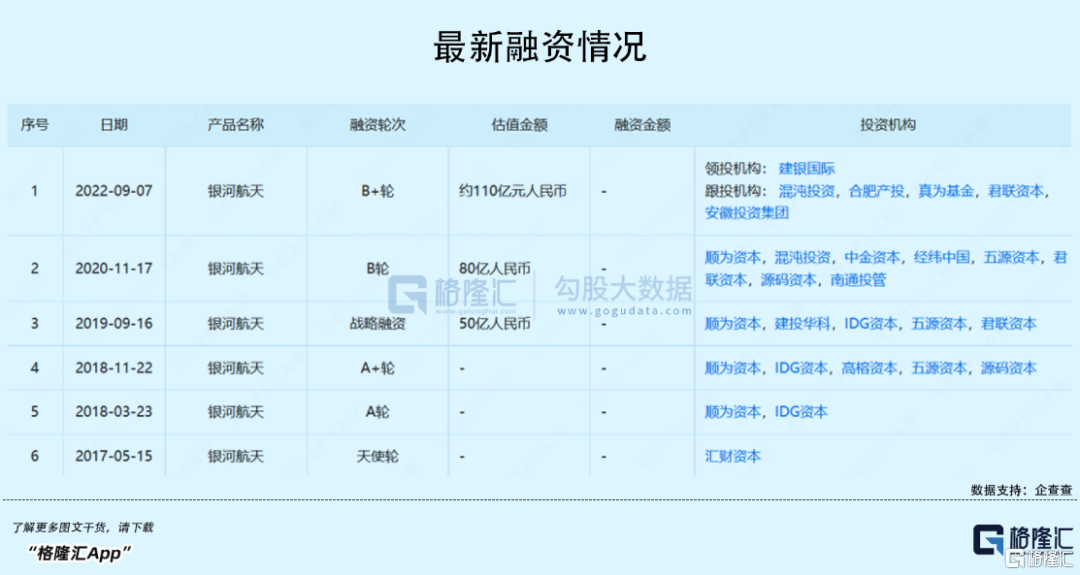Image resolution: width=1080 pixels, height=575 pixels.
Task: Open the 经纬中国 investor link
Action: (942, 258)
